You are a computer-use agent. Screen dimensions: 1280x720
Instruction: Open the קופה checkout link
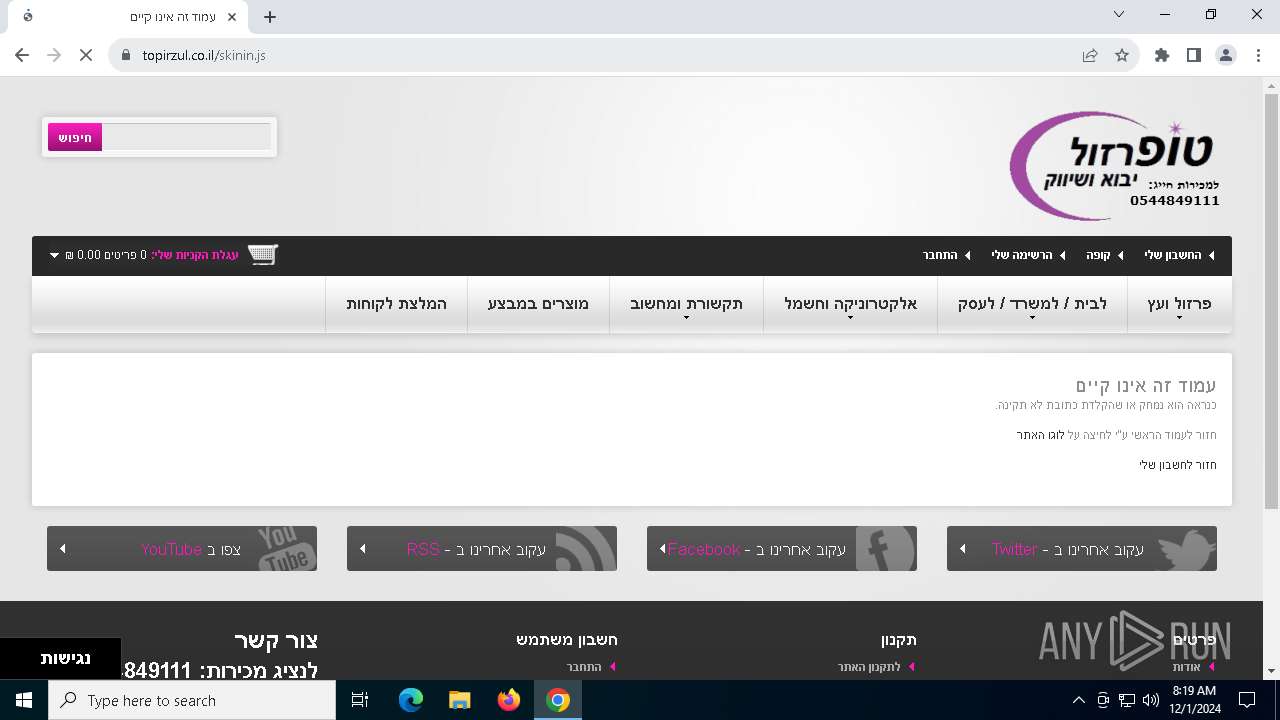click(x=1099, y=255)
